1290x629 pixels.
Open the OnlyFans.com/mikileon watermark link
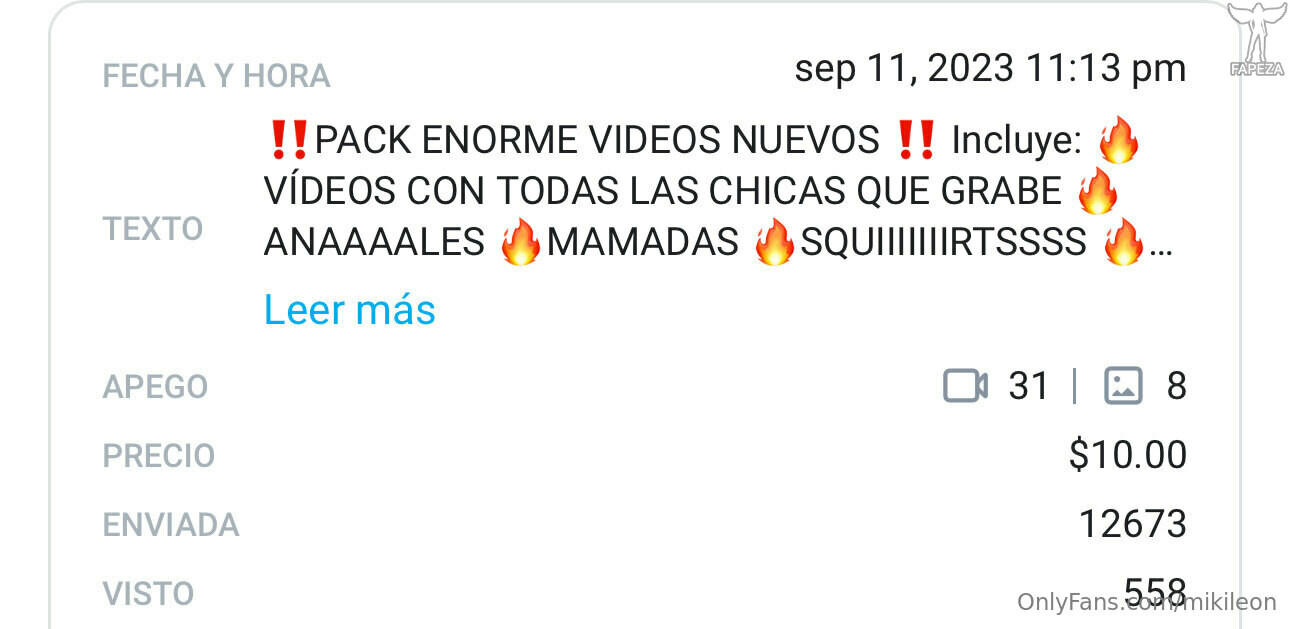[x=1147, y=602]
